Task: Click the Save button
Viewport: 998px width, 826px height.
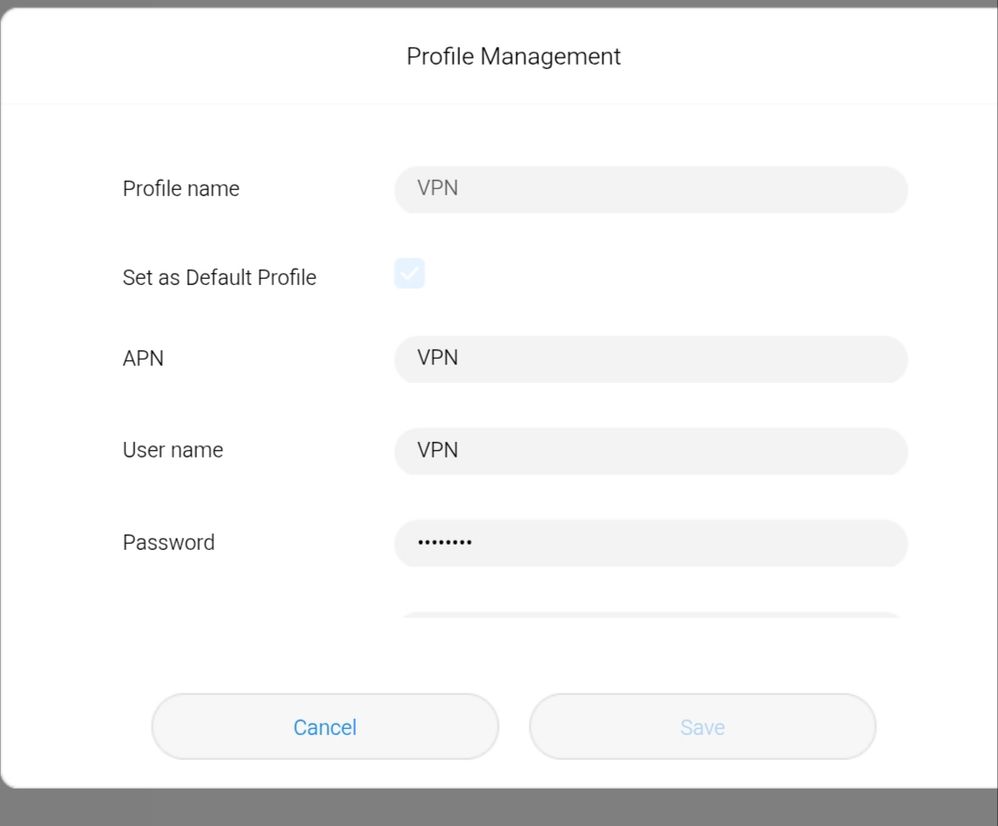Action: 702,727
